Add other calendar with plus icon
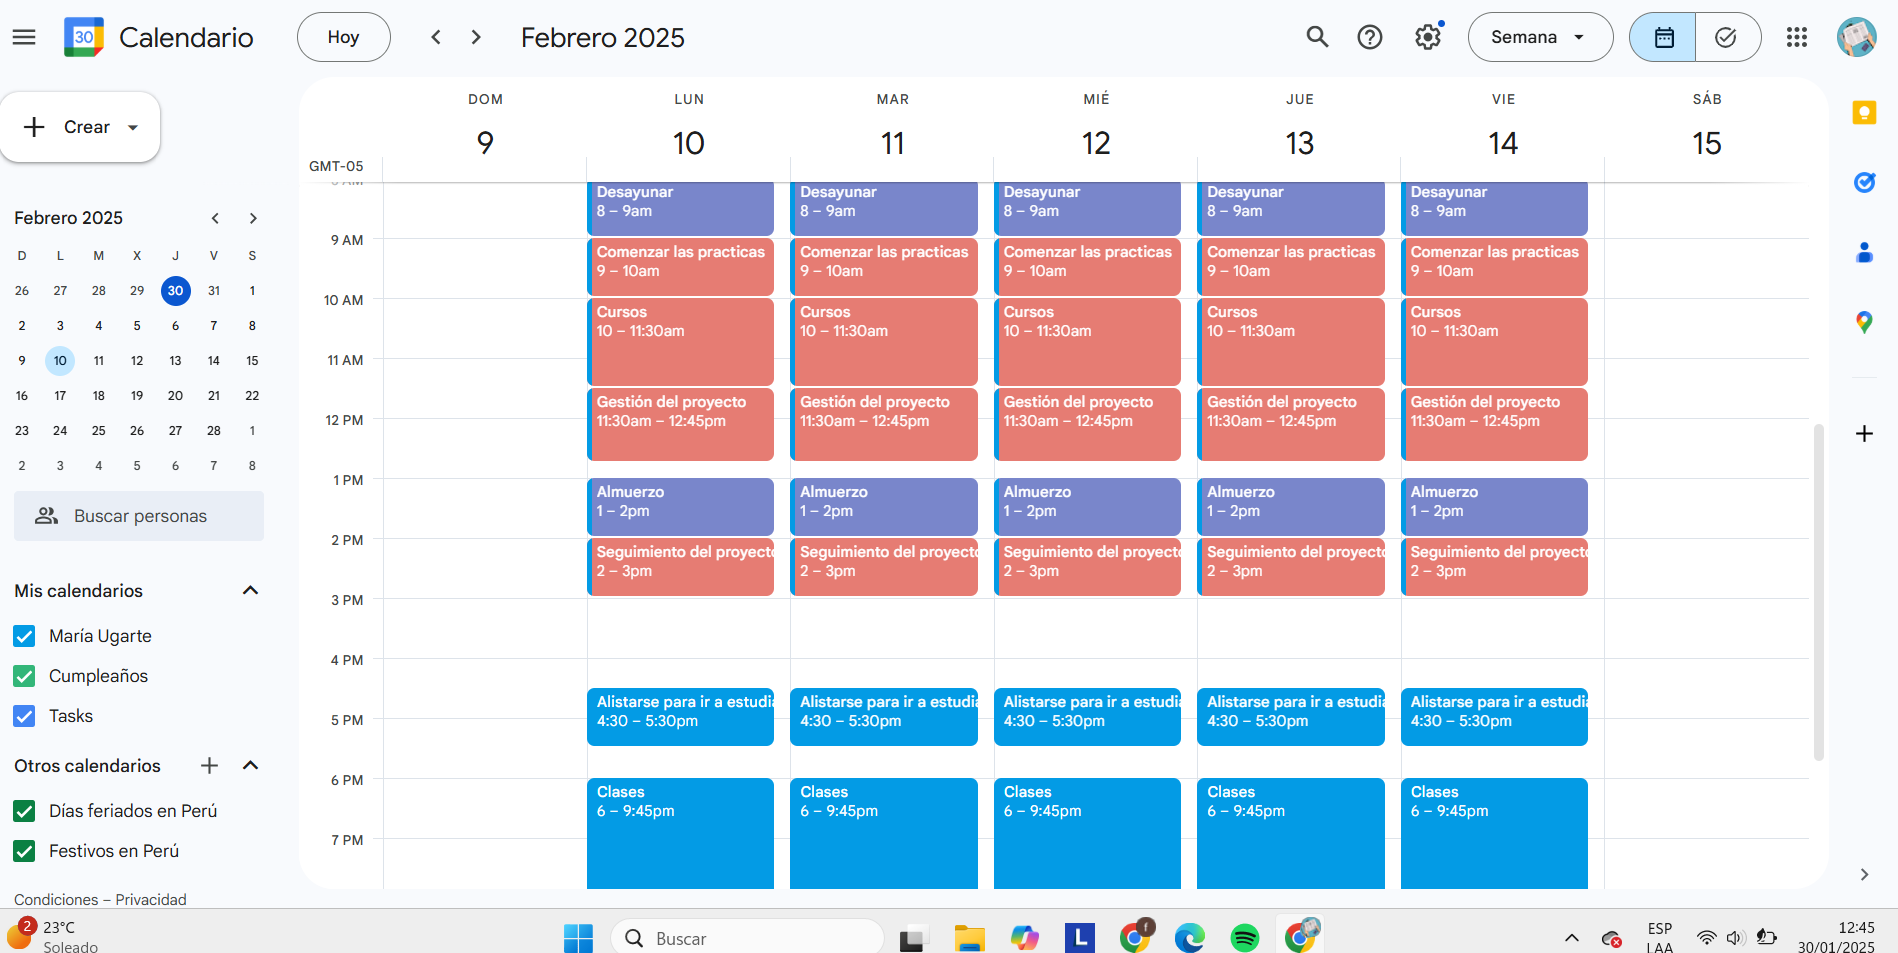Screen dimensions: 1898x953 tap(209, 765)
